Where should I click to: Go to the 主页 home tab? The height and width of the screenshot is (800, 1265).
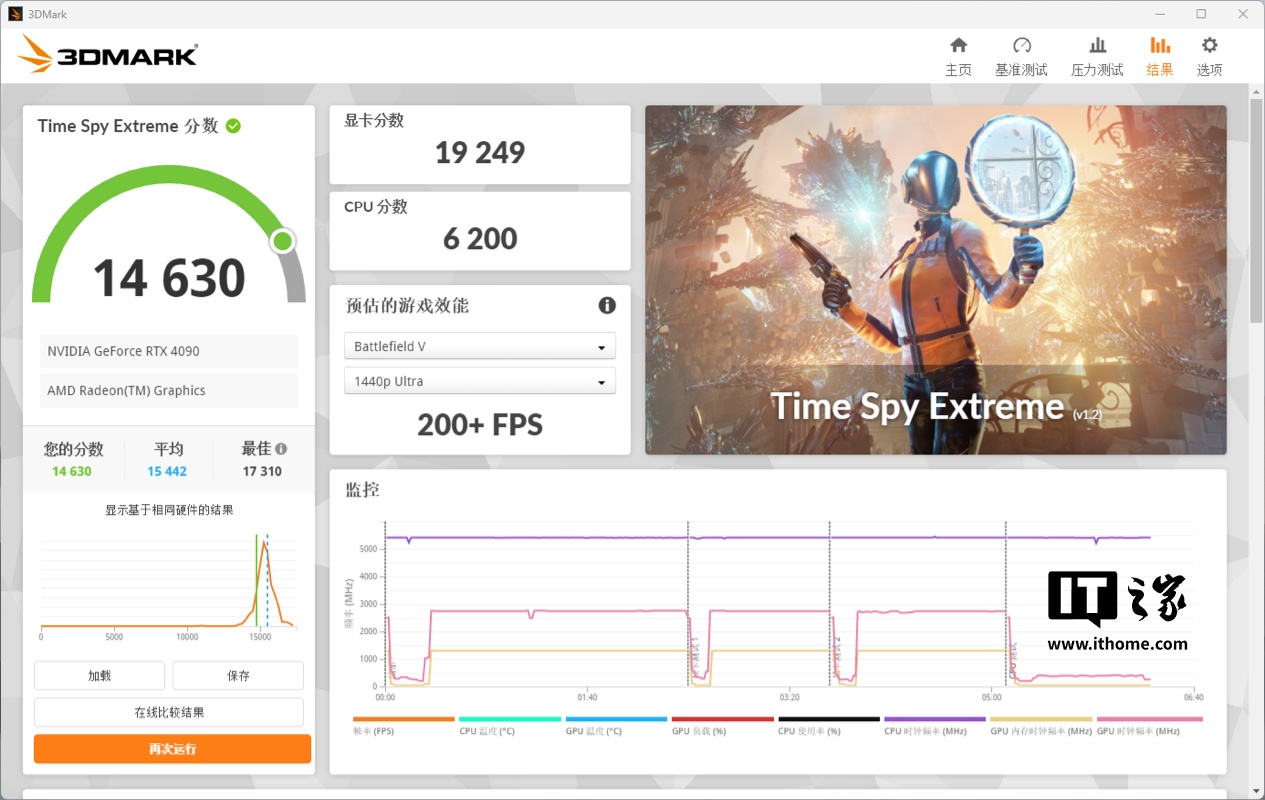[x=958, y=57]
